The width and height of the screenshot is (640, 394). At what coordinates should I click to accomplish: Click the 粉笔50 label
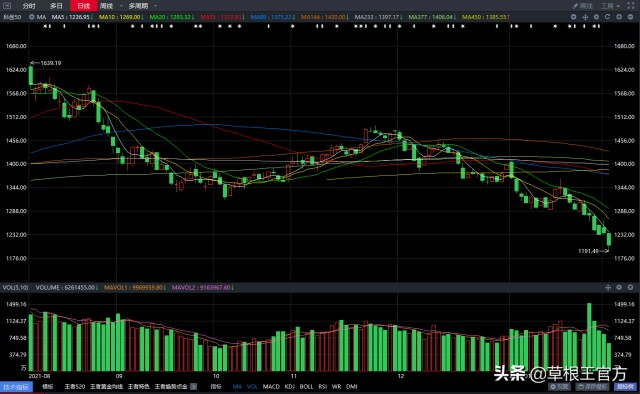tap(12, 17)
